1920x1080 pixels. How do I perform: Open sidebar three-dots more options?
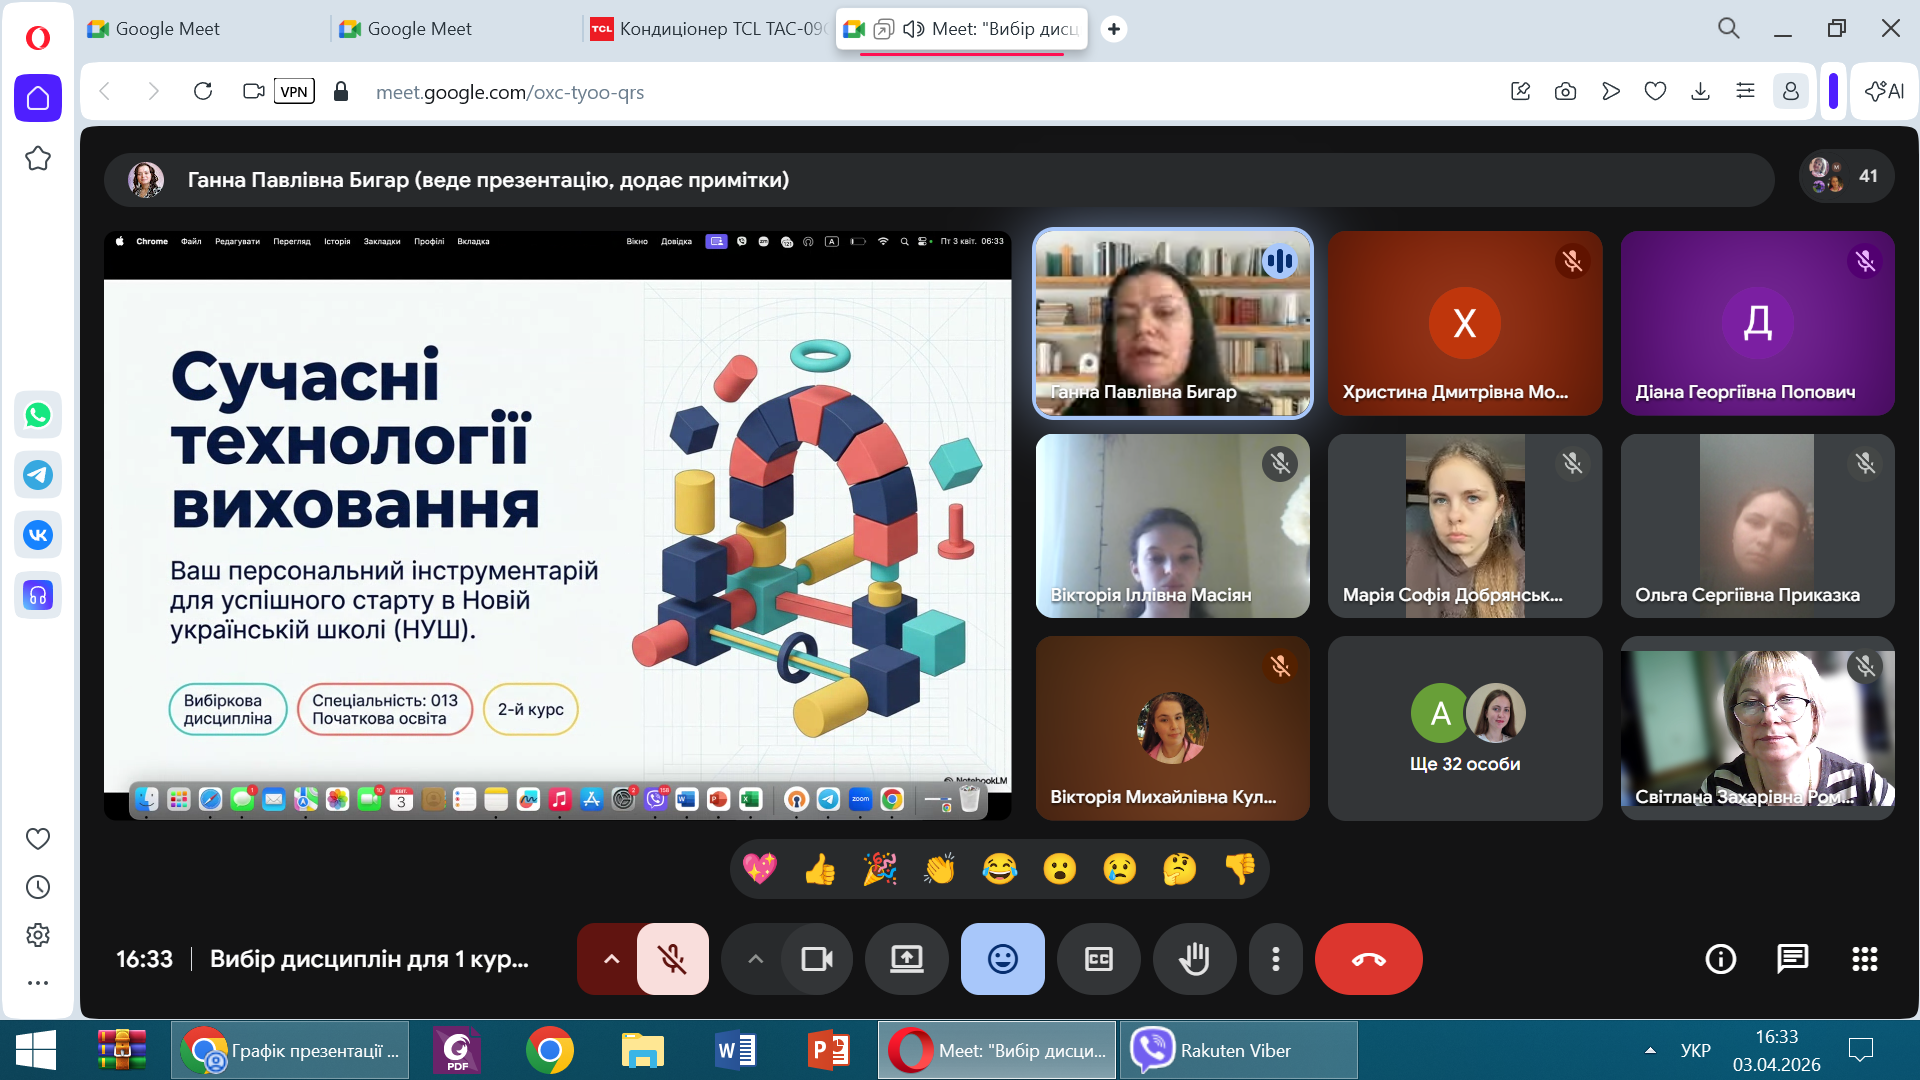[x=38, y=983]
